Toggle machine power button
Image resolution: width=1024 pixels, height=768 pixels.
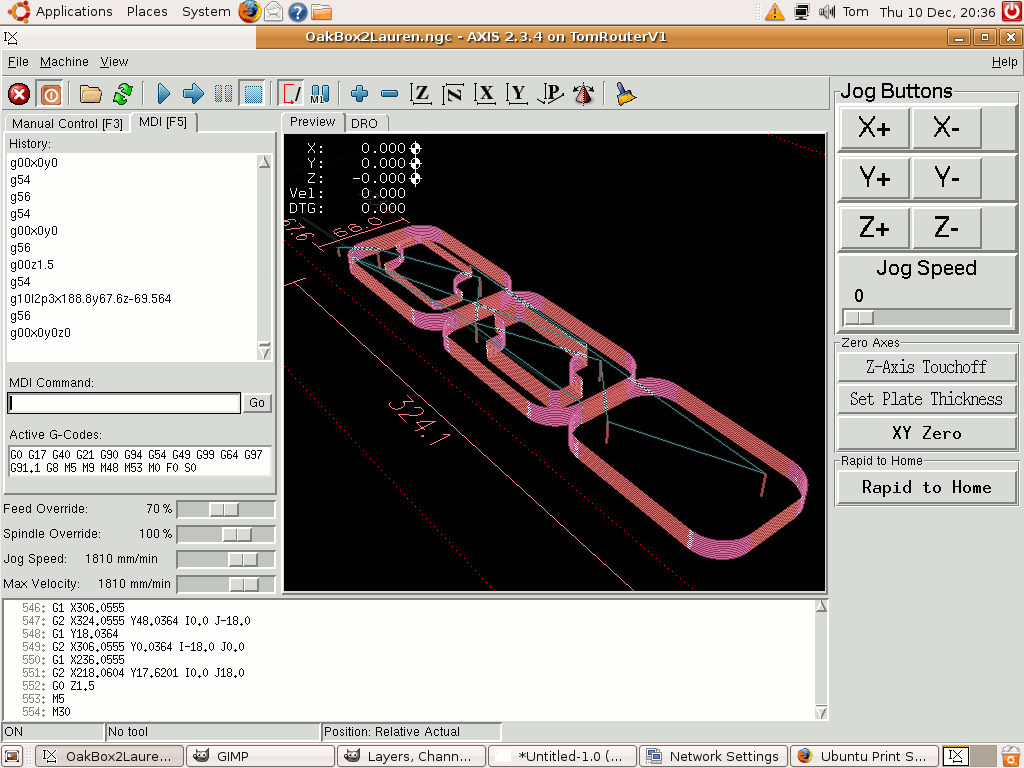(x=50, y=94)
